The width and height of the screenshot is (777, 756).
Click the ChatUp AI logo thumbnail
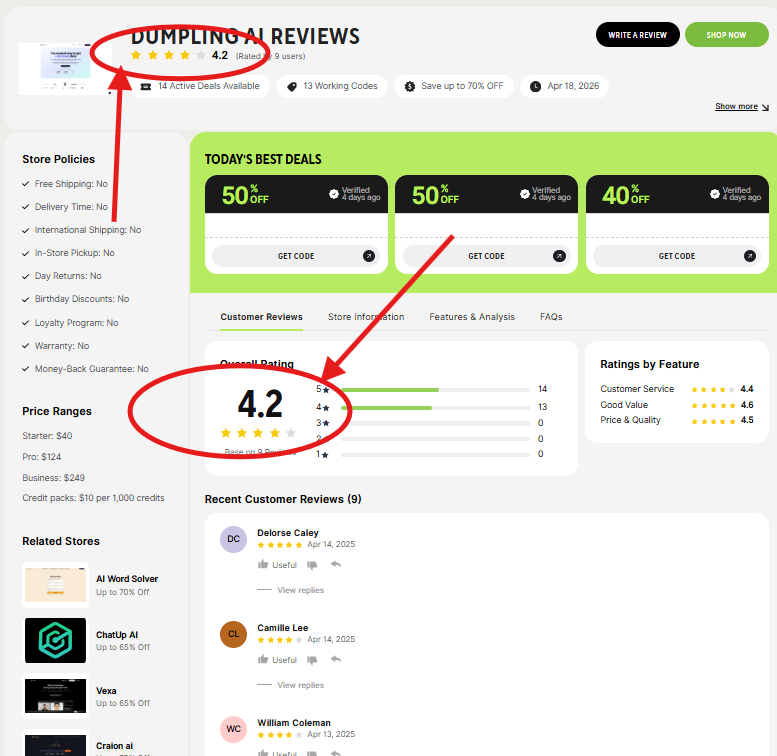coord(56,641)
